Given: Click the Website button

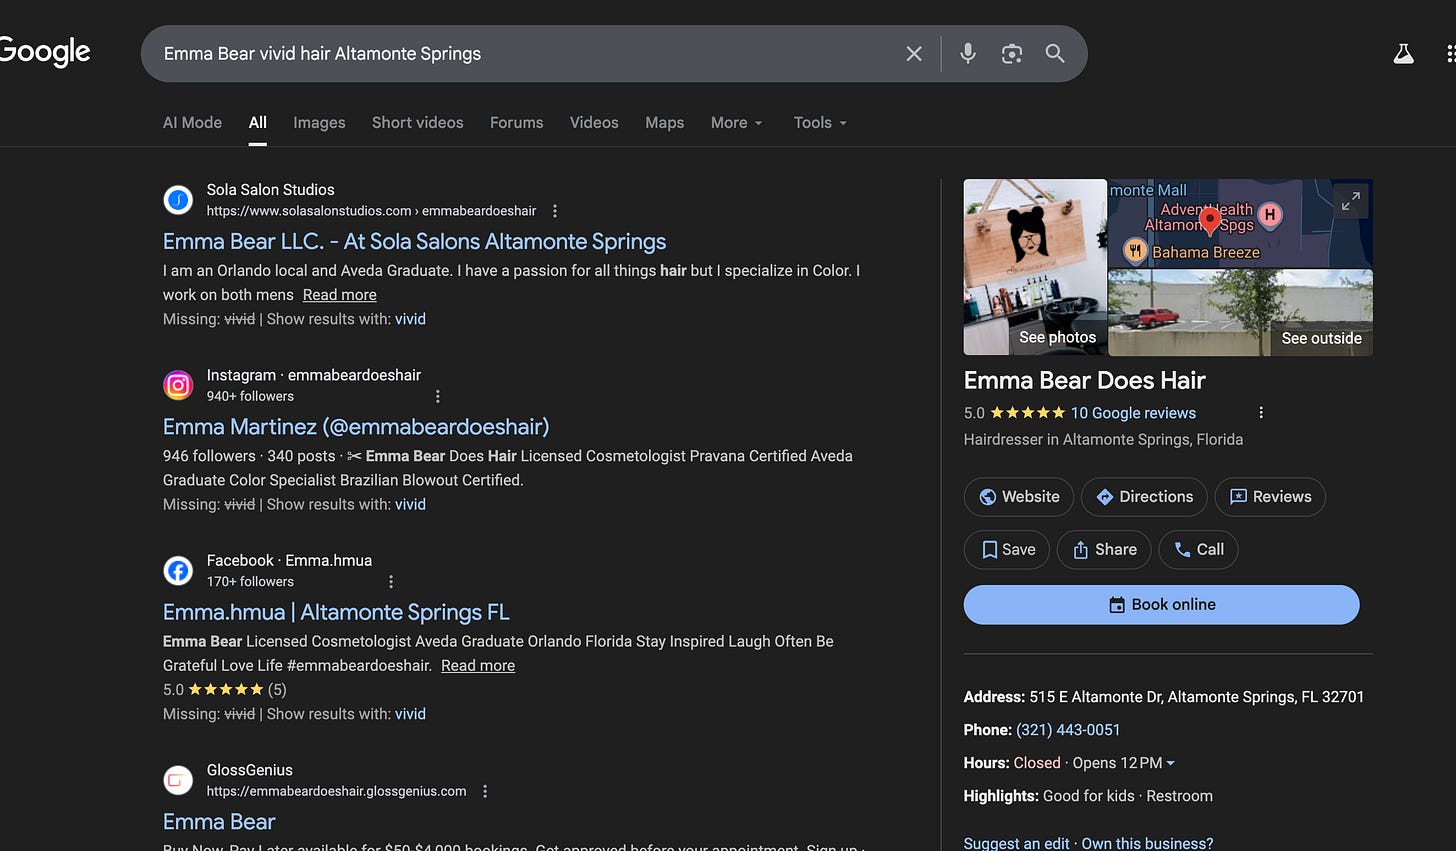Looking at the screenshot, I should pos(1019,497).
